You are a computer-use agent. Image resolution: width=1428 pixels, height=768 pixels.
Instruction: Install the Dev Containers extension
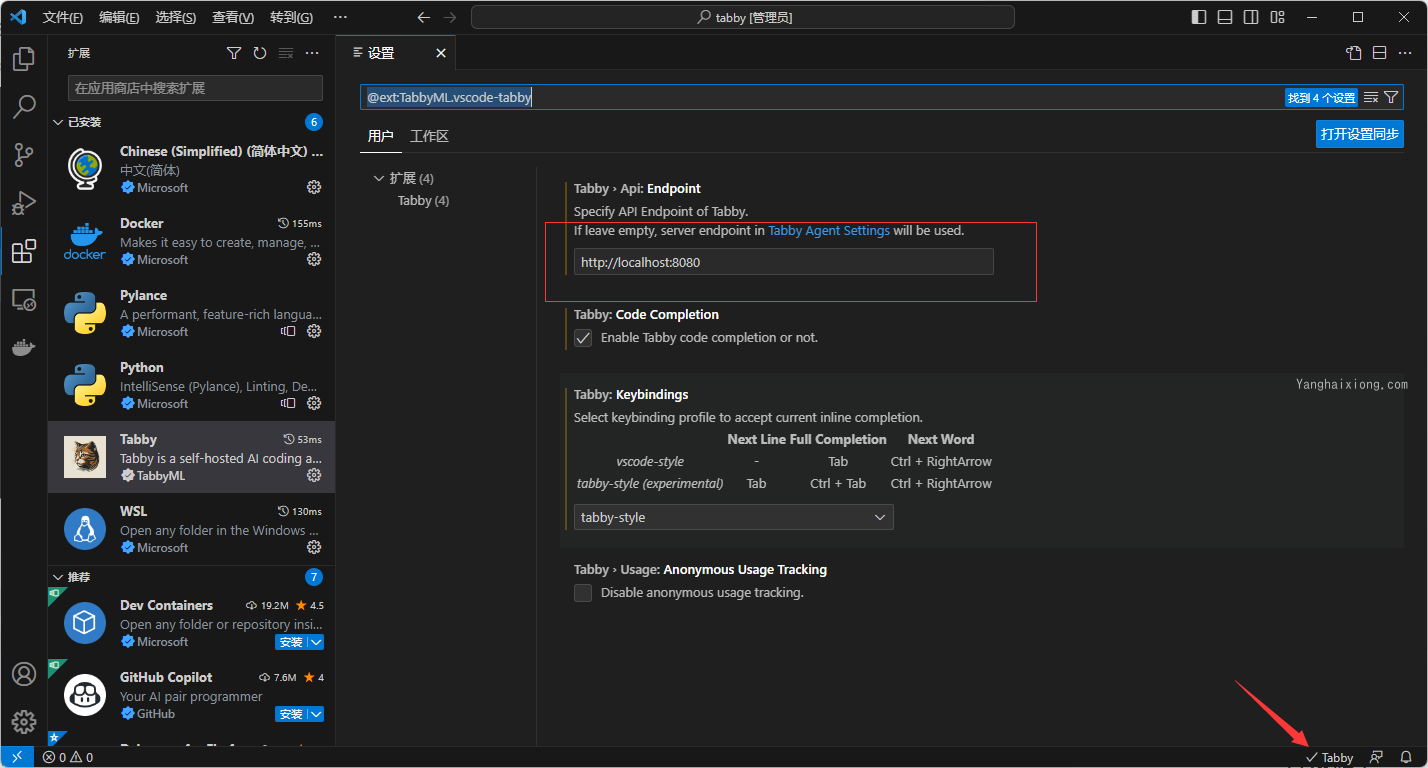click(x=291, y=642)
